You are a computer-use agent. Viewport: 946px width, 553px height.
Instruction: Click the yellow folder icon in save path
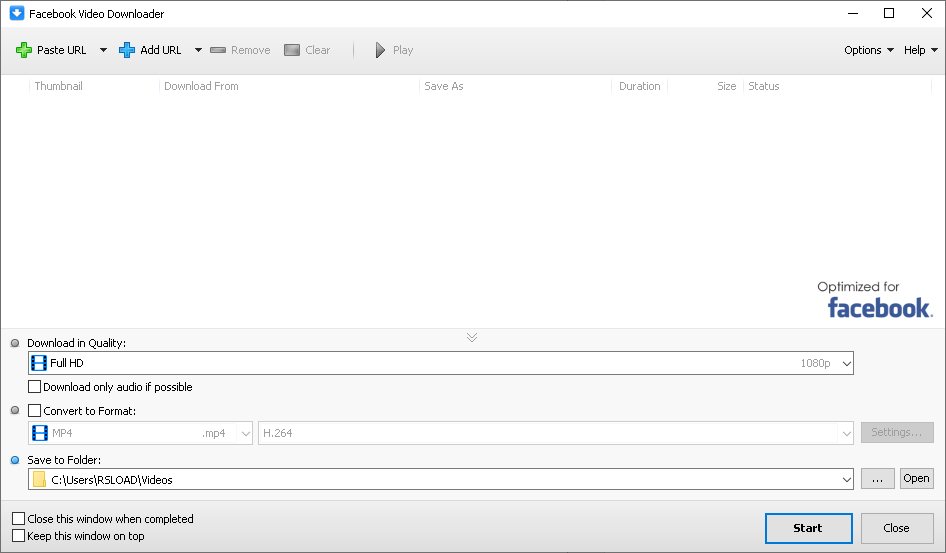tap(40, 480)
